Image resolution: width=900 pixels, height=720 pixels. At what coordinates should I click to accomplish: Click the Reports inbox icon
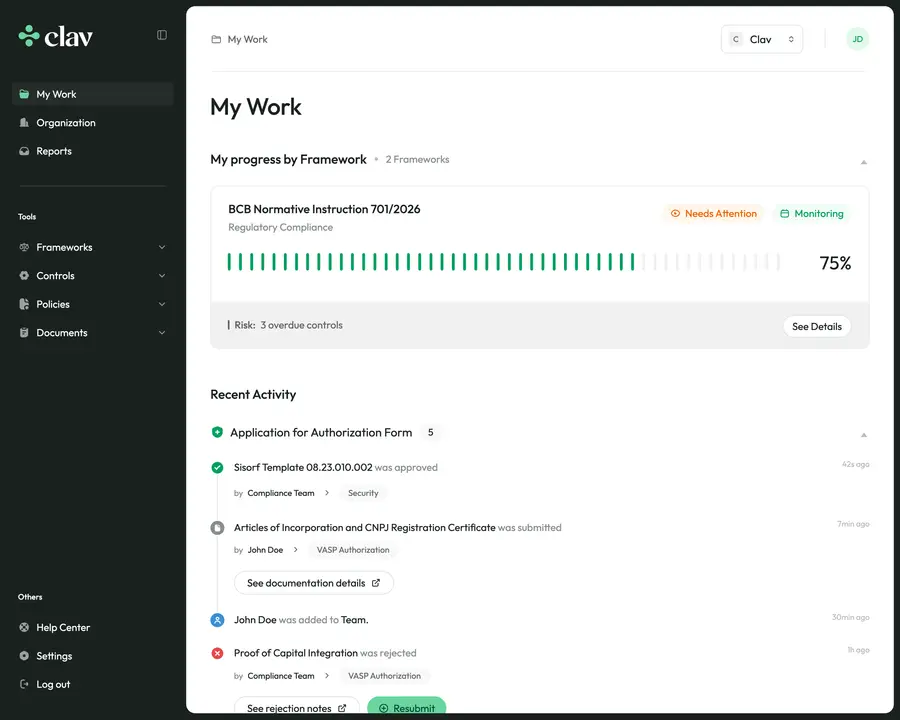[24, 151]
